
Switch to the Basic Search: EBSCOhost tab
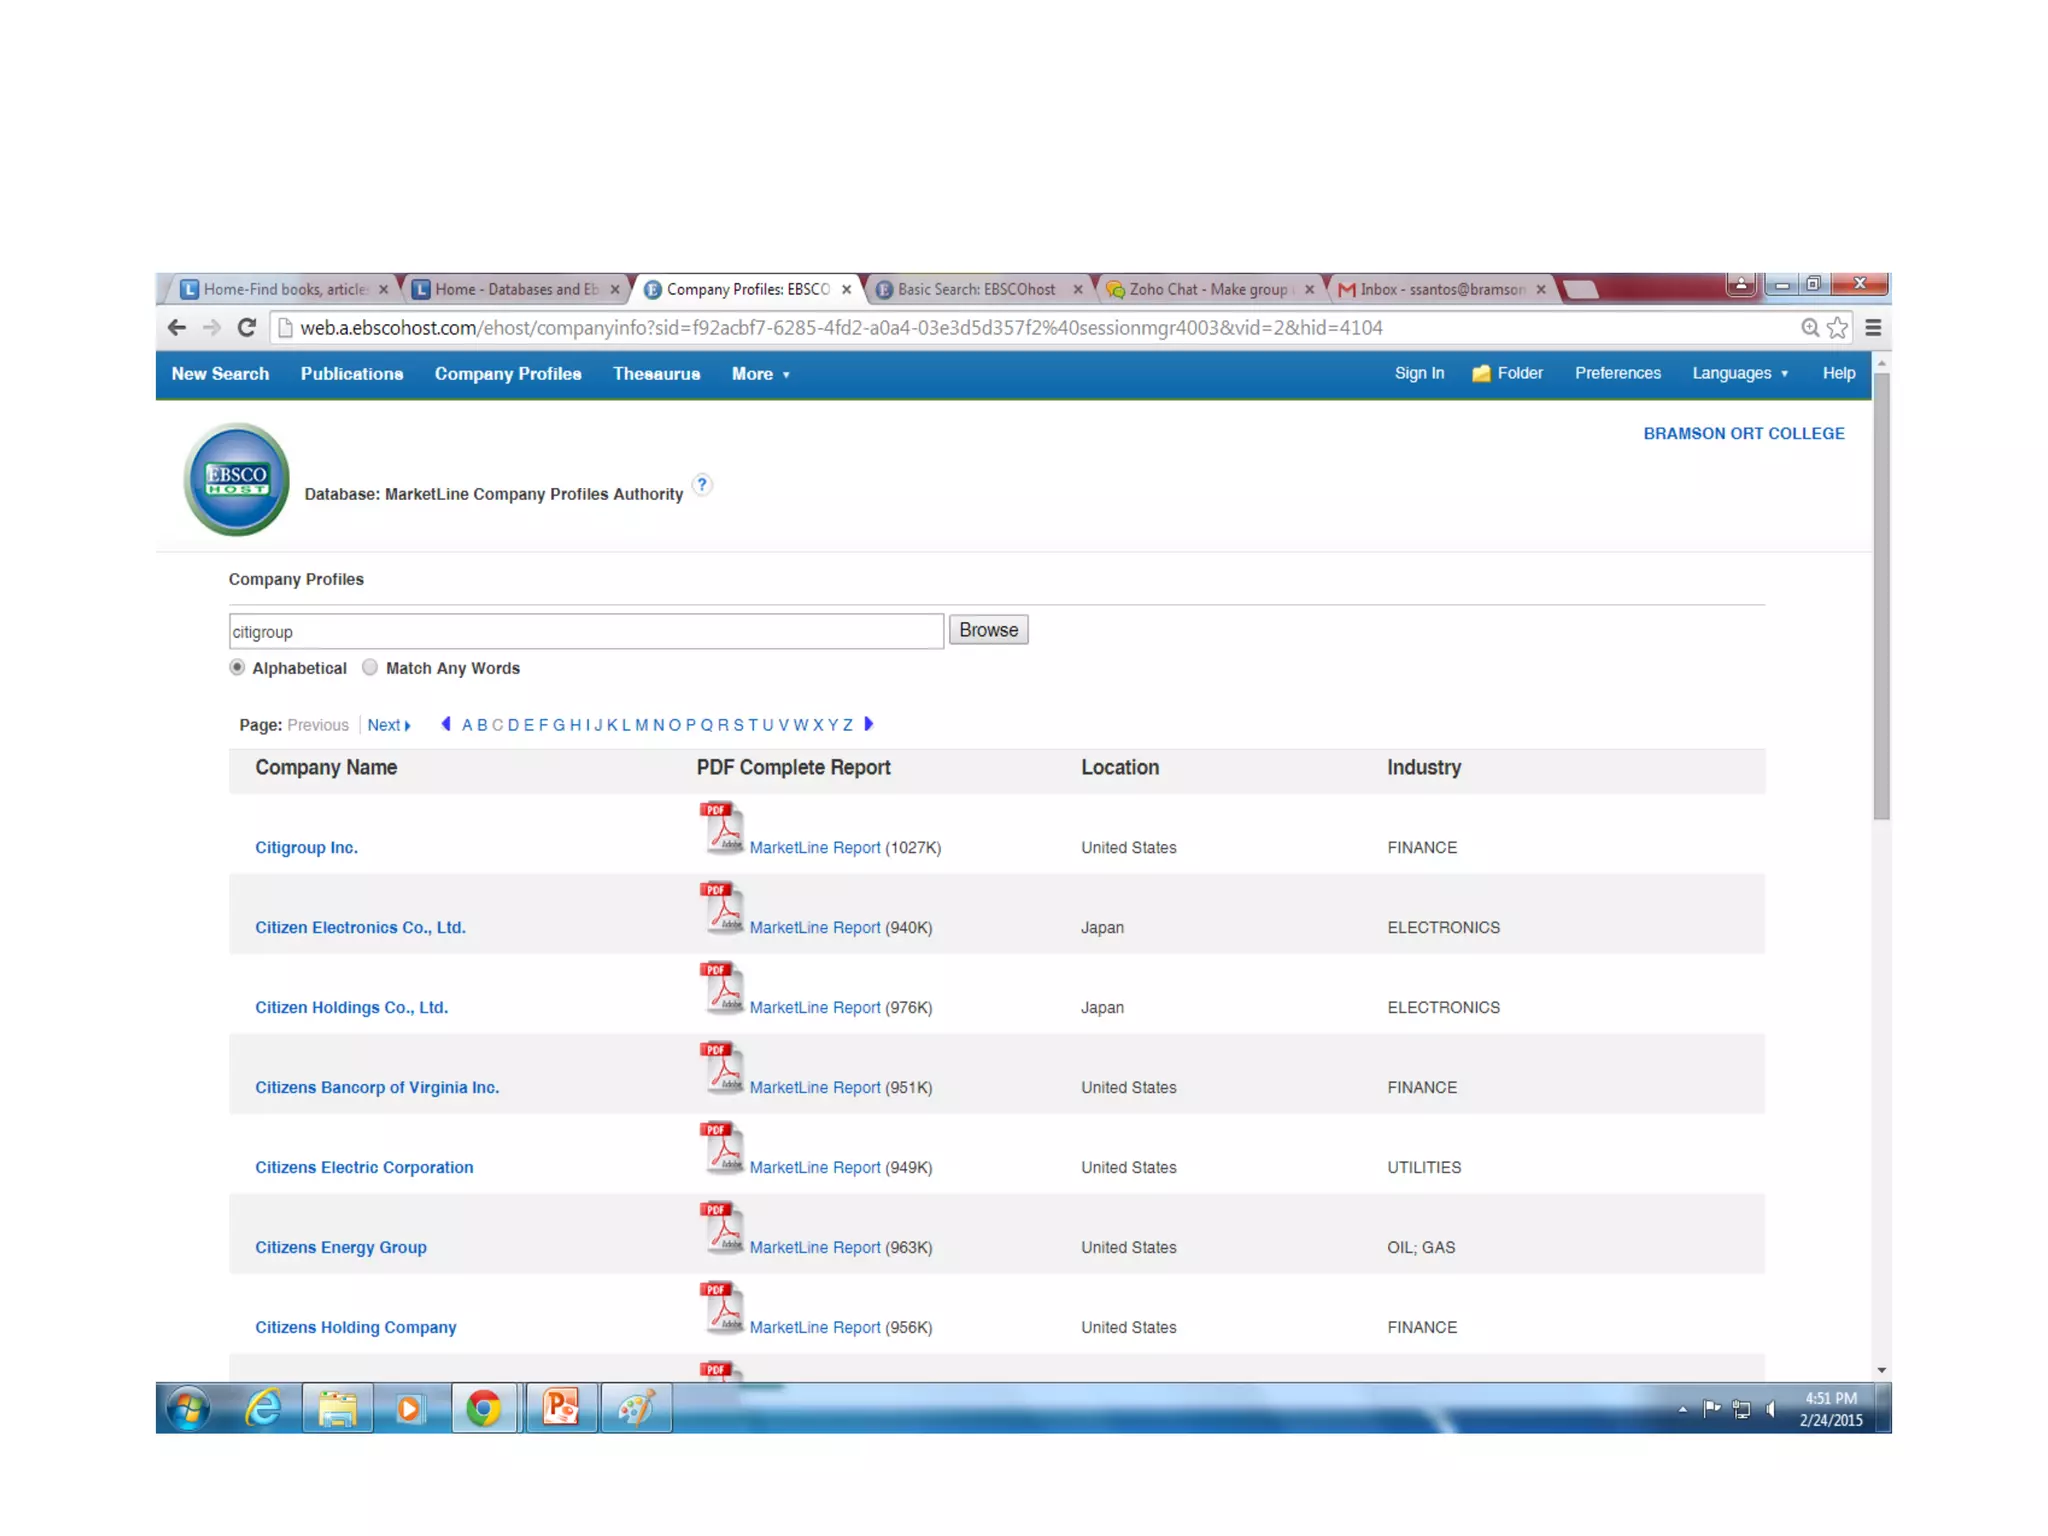[x=975, y=289]
